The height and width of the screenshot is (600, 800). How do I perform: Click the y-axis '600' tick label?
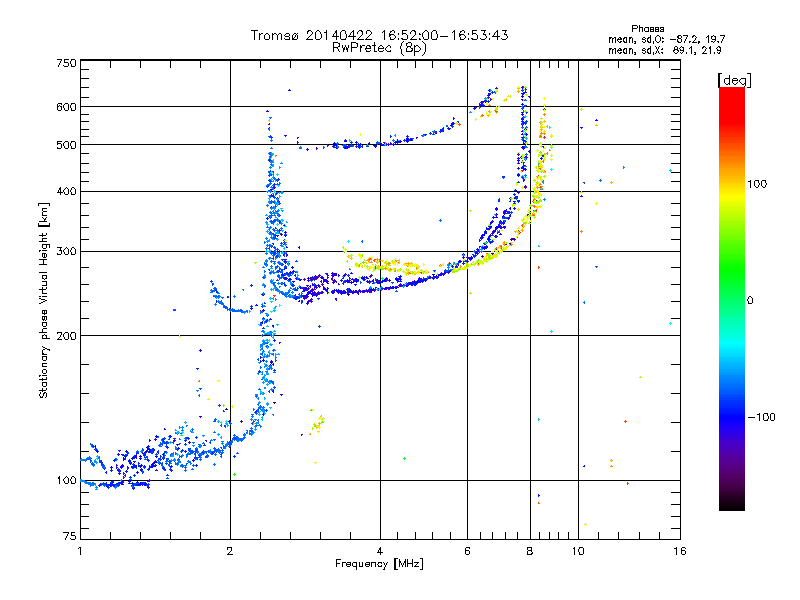click(66, 107)
